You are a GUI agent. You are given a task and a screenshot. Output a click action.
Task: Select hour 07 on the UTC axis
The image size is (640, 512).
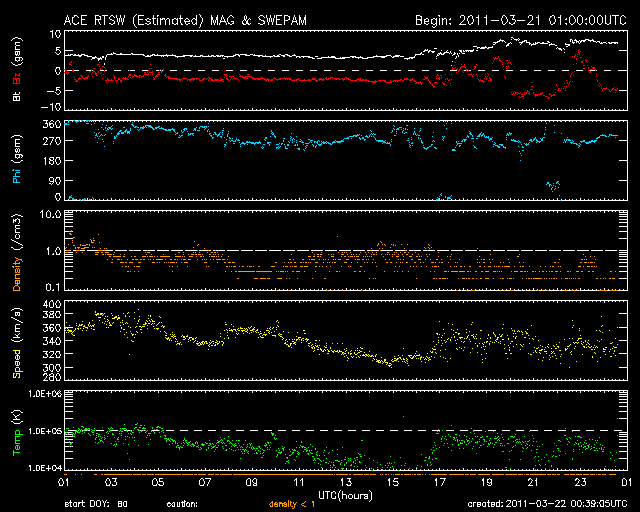point(205,482)
